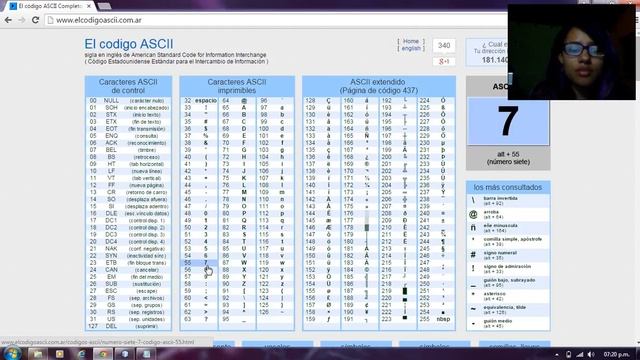Select row 00 NULL control character
The height and width of the screenshot is (360, 640).
tap(129, 100)
